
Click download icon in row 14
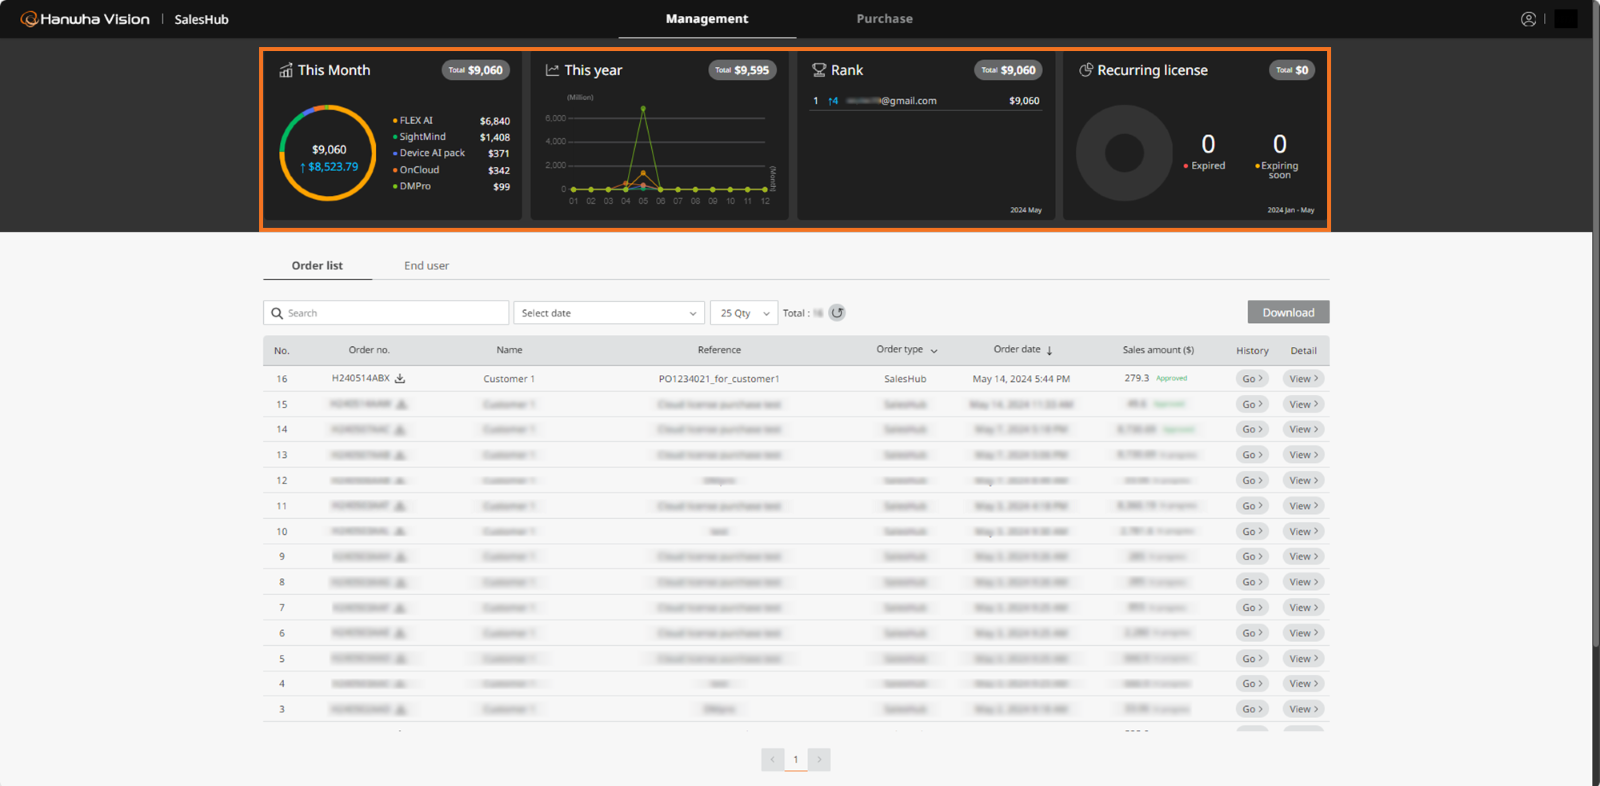400,429
